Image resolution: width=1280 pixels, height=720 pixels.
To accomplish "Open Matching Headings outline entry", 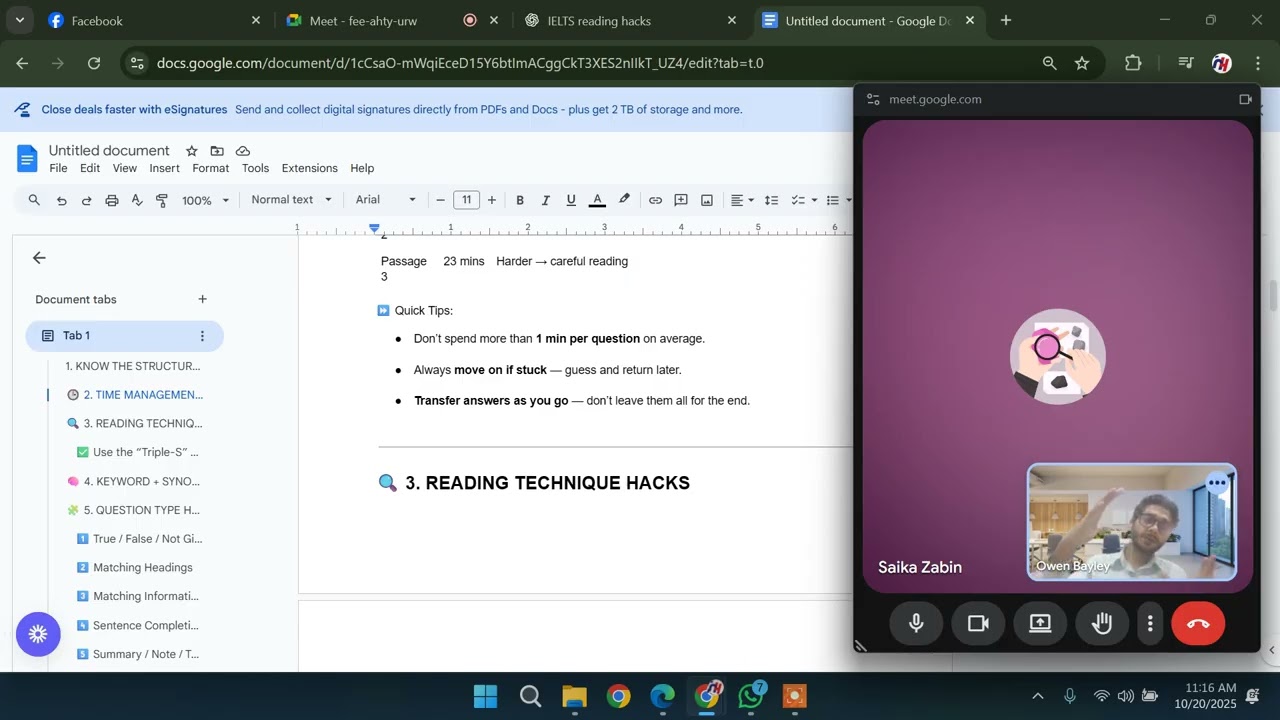I will coord(134,567).
